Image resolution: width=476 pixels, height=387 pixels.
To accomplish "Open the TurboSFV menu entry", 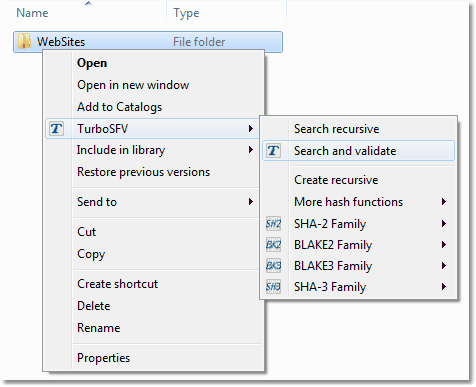I will (152, 129).
